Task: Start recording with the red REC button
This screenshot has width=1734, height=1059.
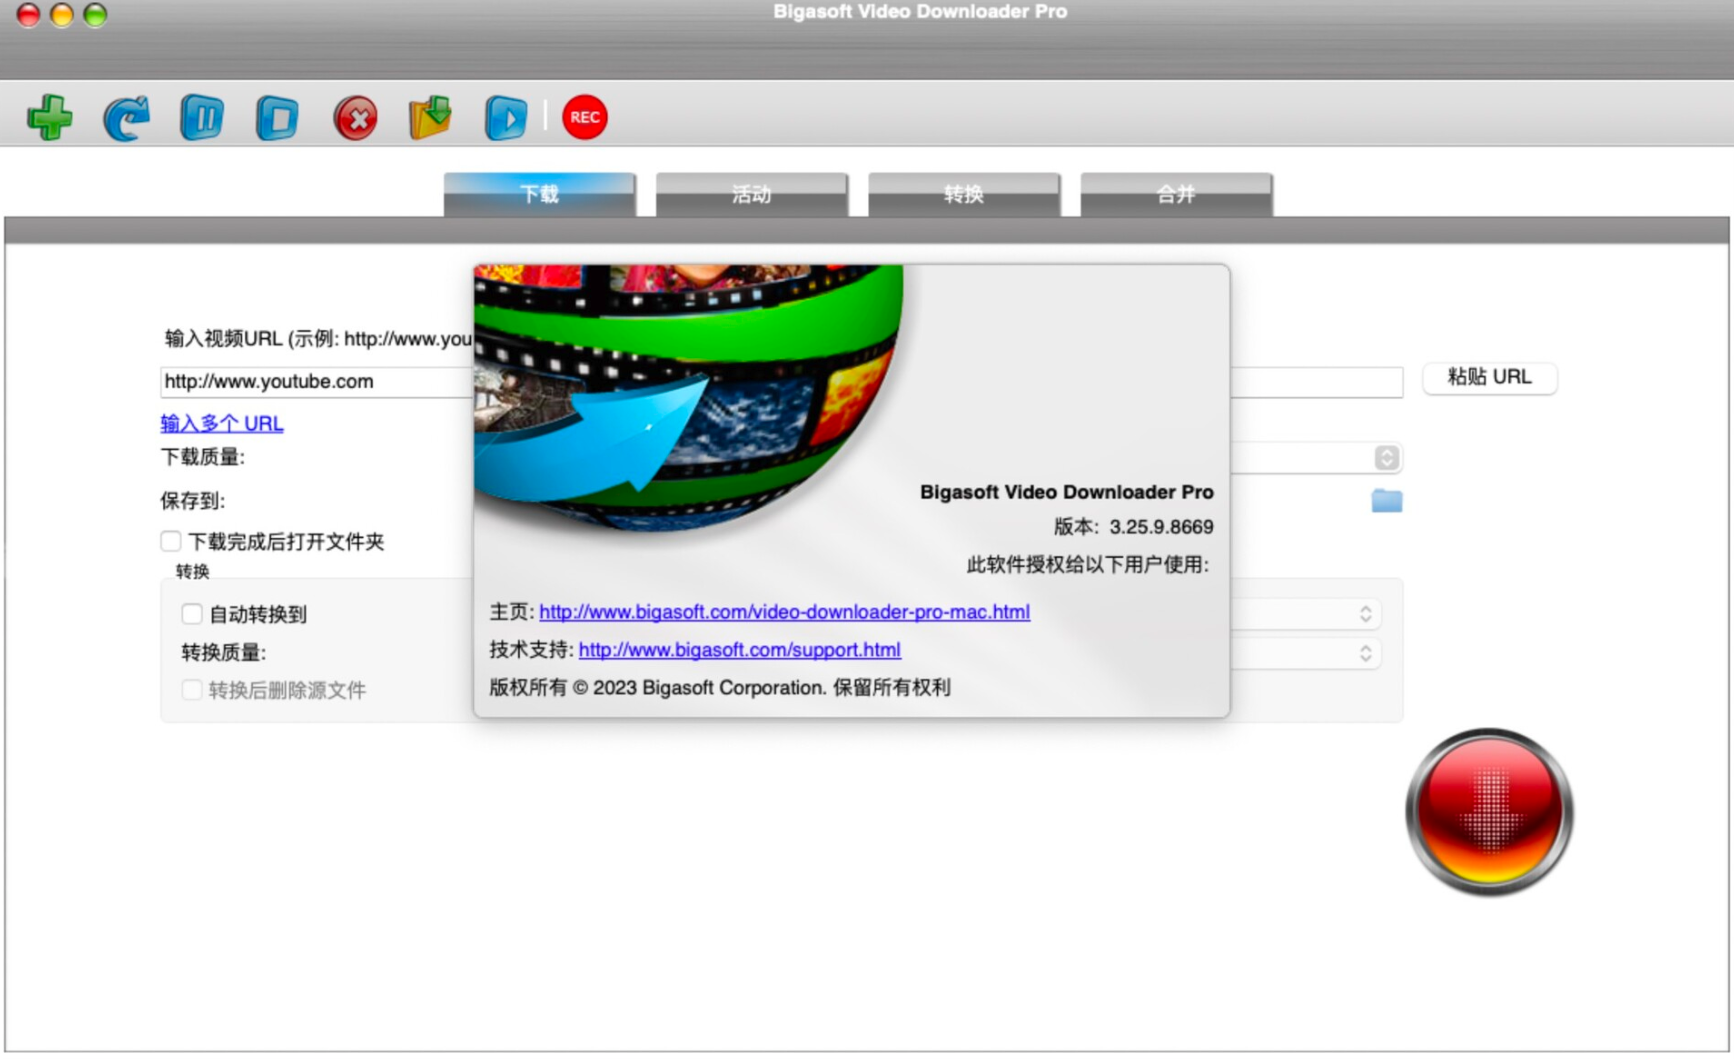Action: [584, 117]
